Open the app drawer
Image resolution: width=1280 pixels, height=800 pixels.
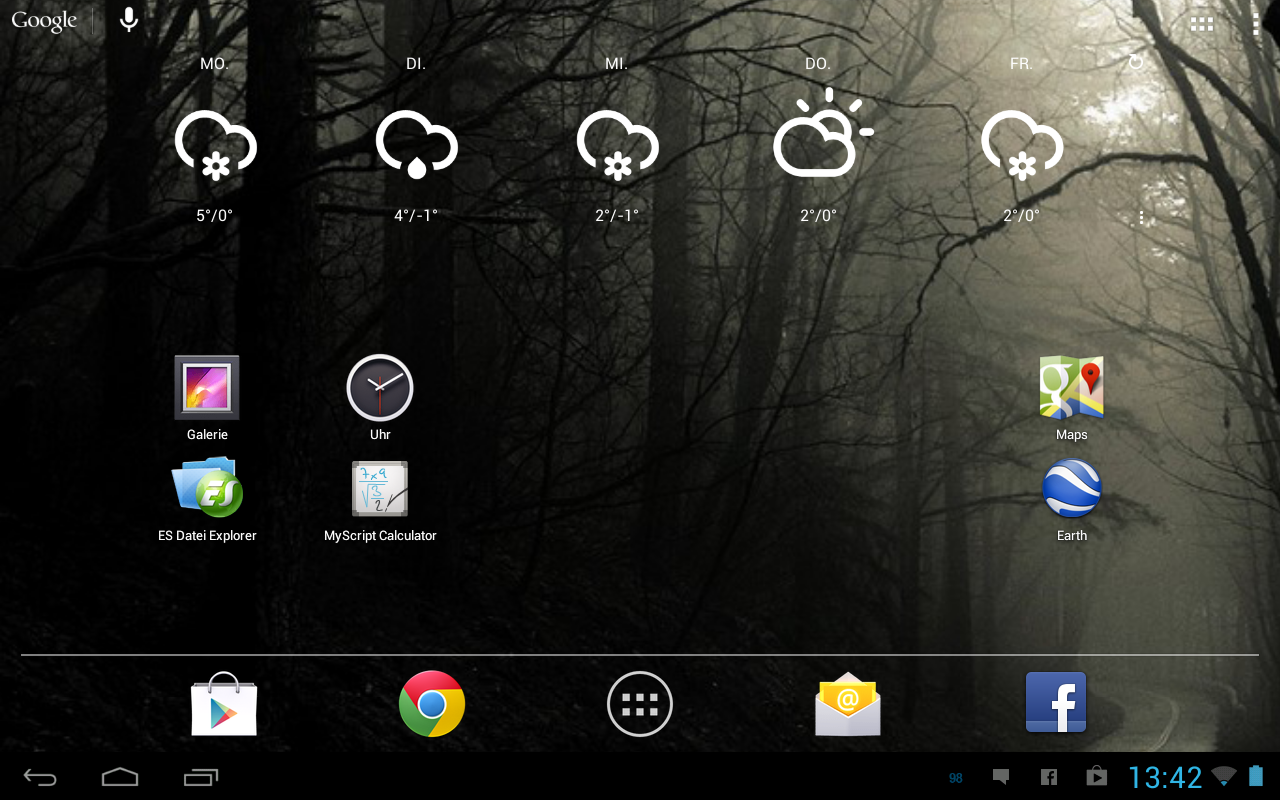[640, 704]
